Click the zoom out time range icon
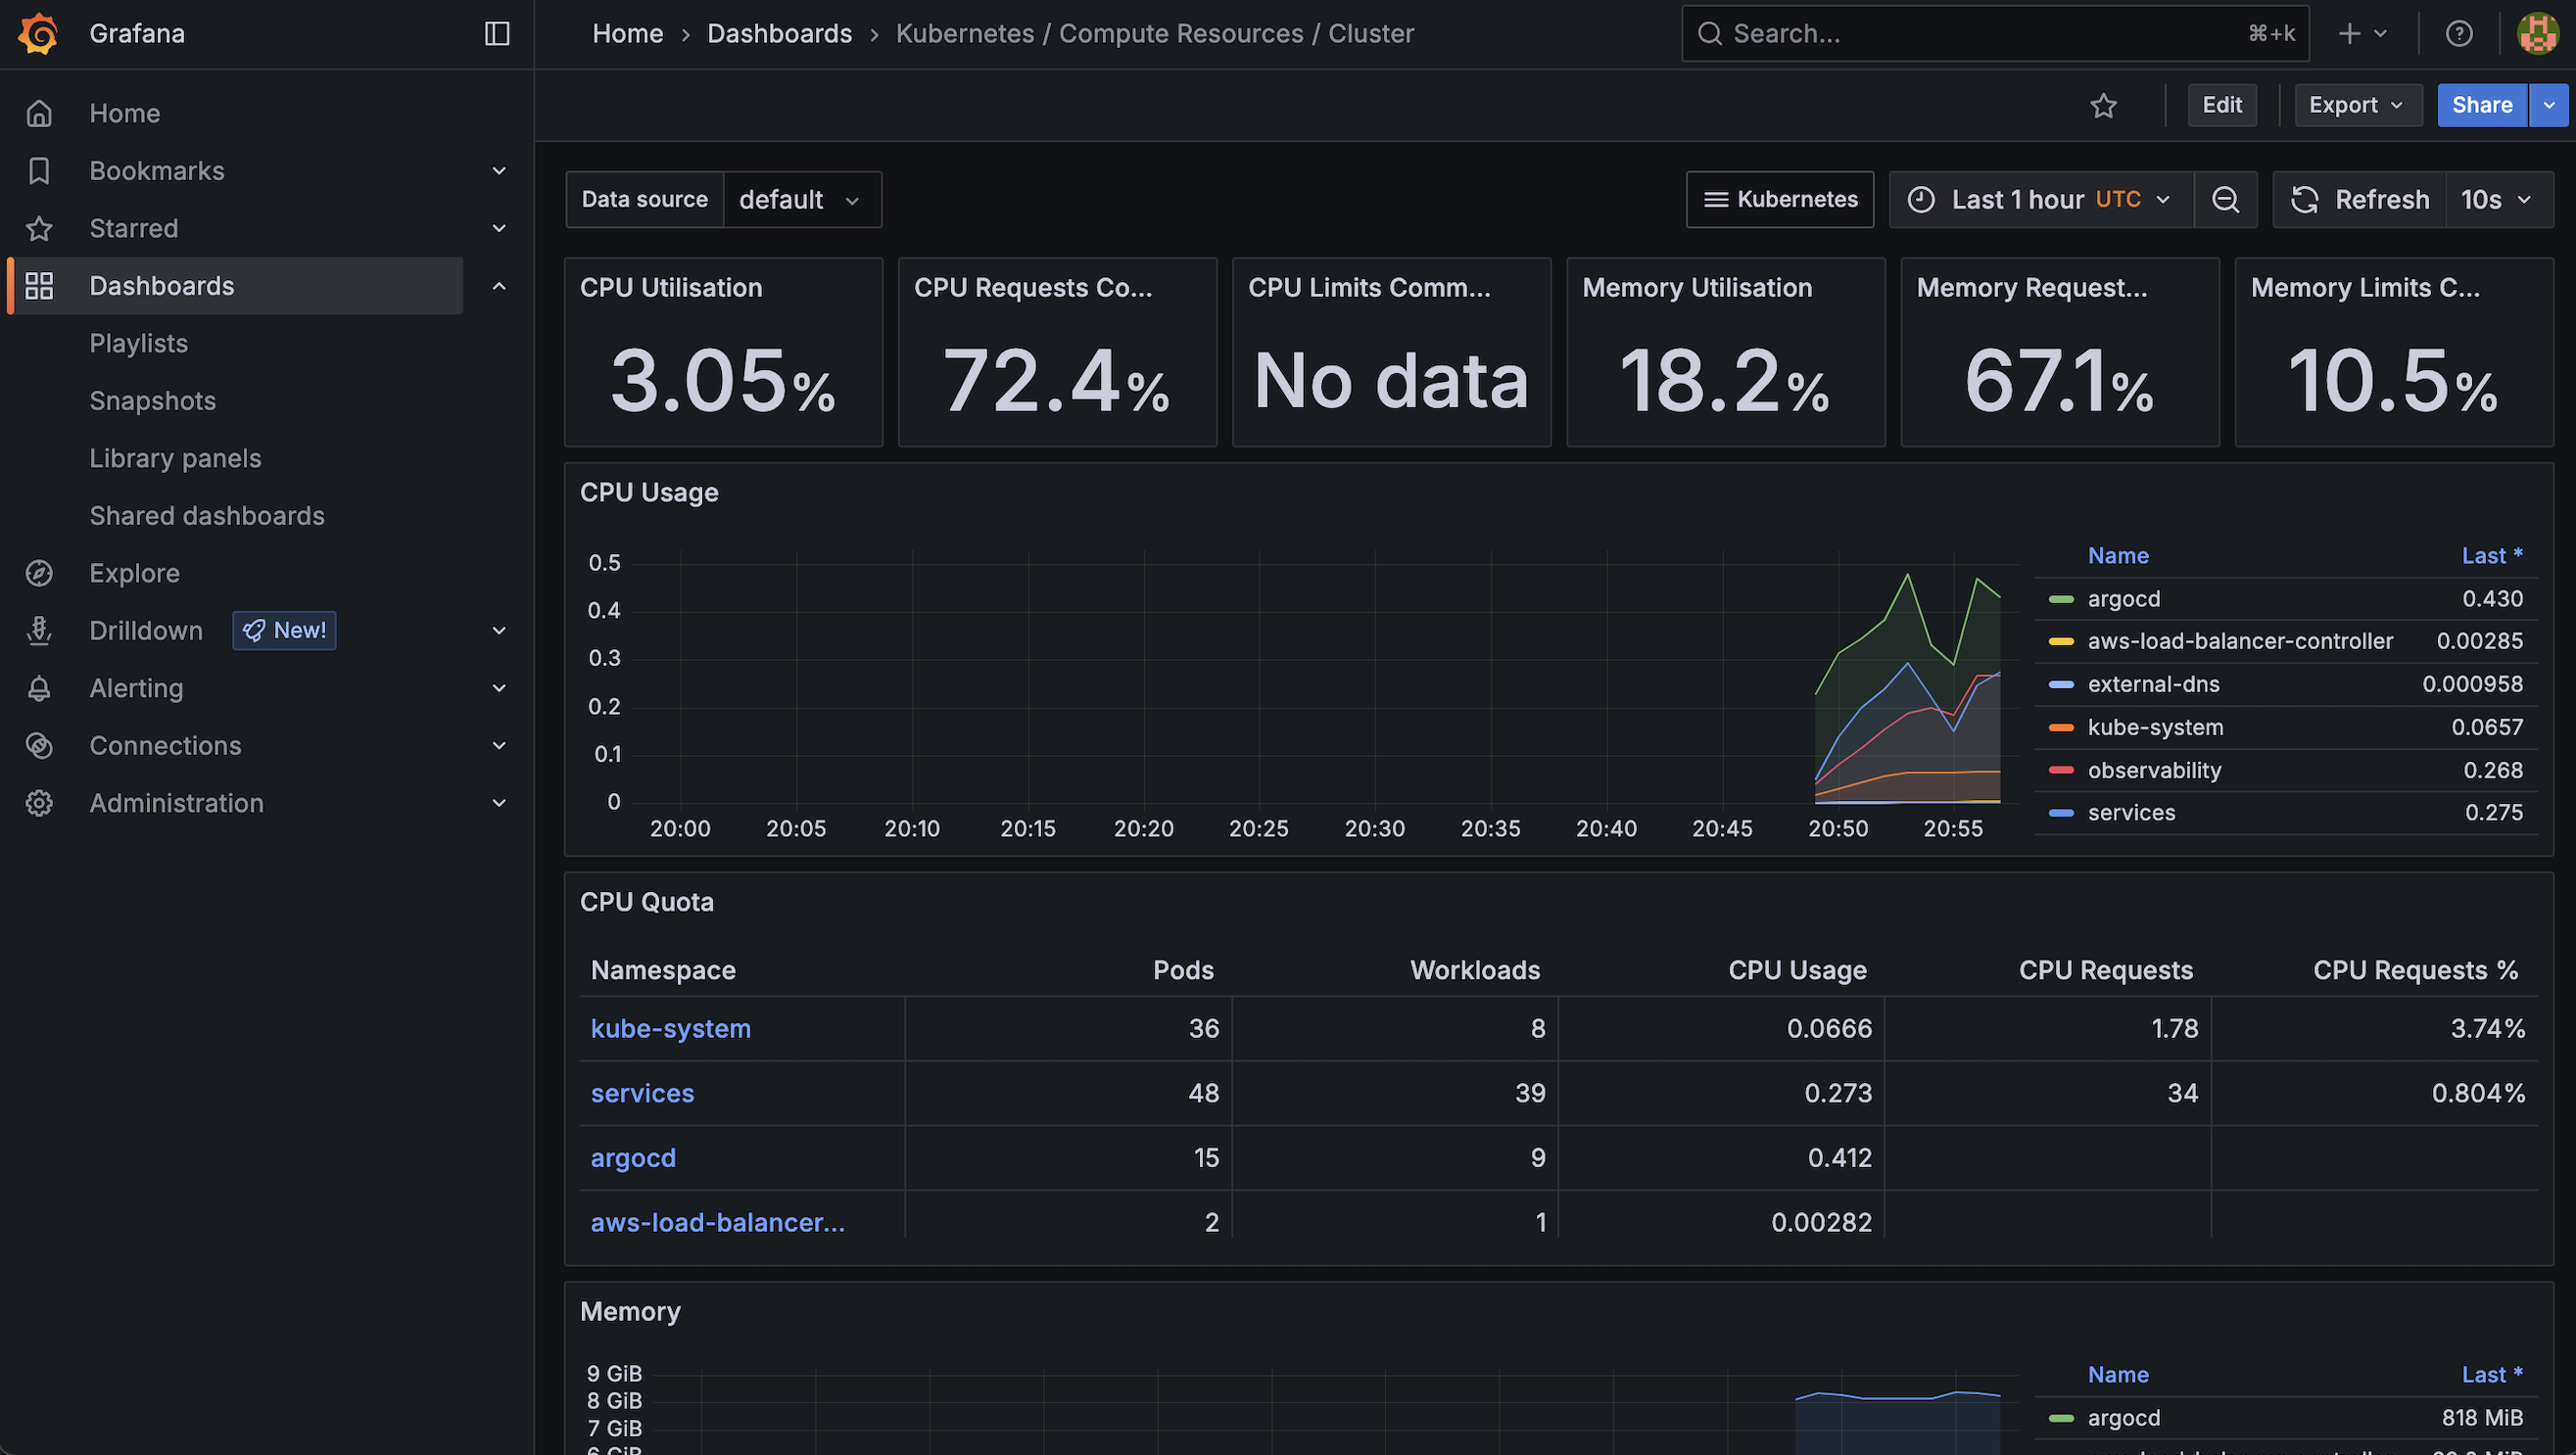The width and height of the screenshot is (2576, 1455). pos(2225,199)
